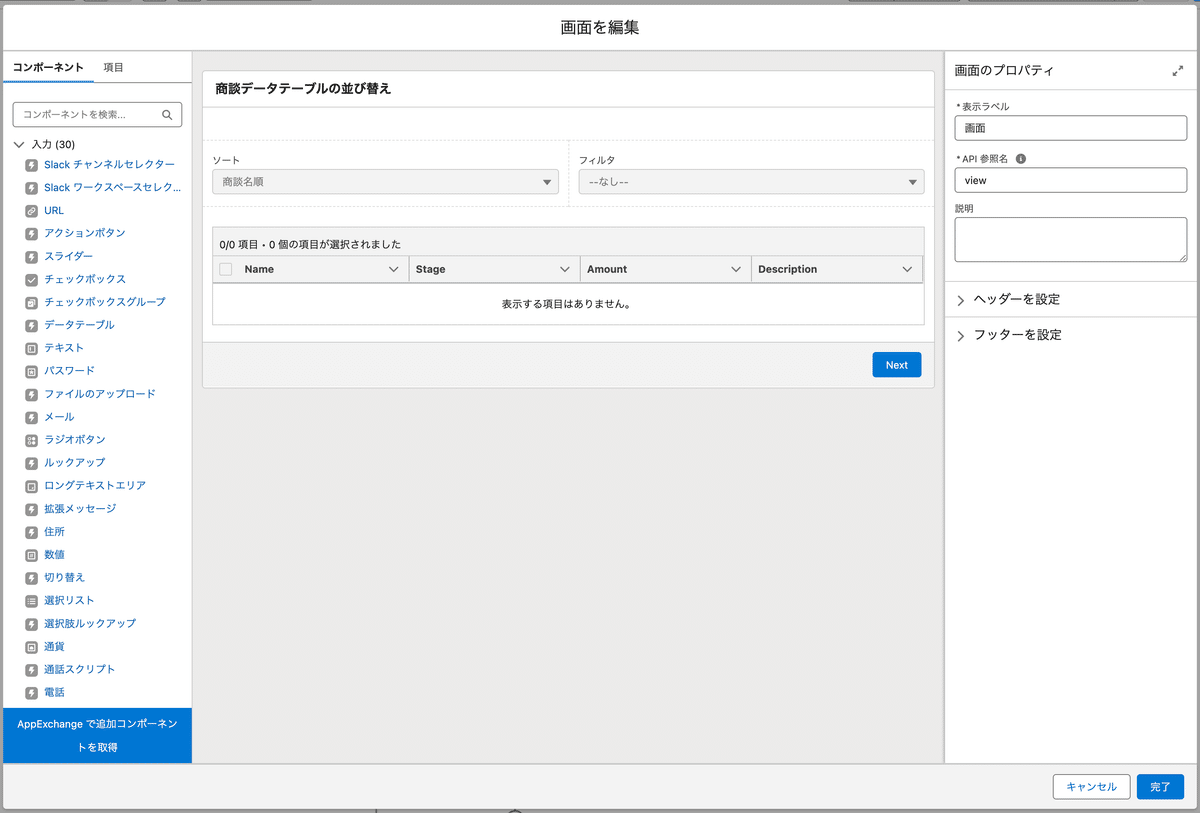1200x813 pixels.
Task: Open the Name column menu chevron
Action: pos(394,269)
